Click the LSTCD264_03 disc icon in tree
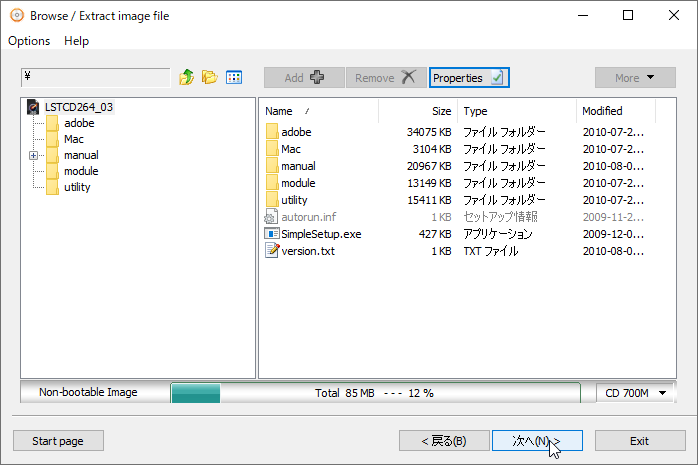The height and width of the screenshot is (465, 698). pos(33,107)
